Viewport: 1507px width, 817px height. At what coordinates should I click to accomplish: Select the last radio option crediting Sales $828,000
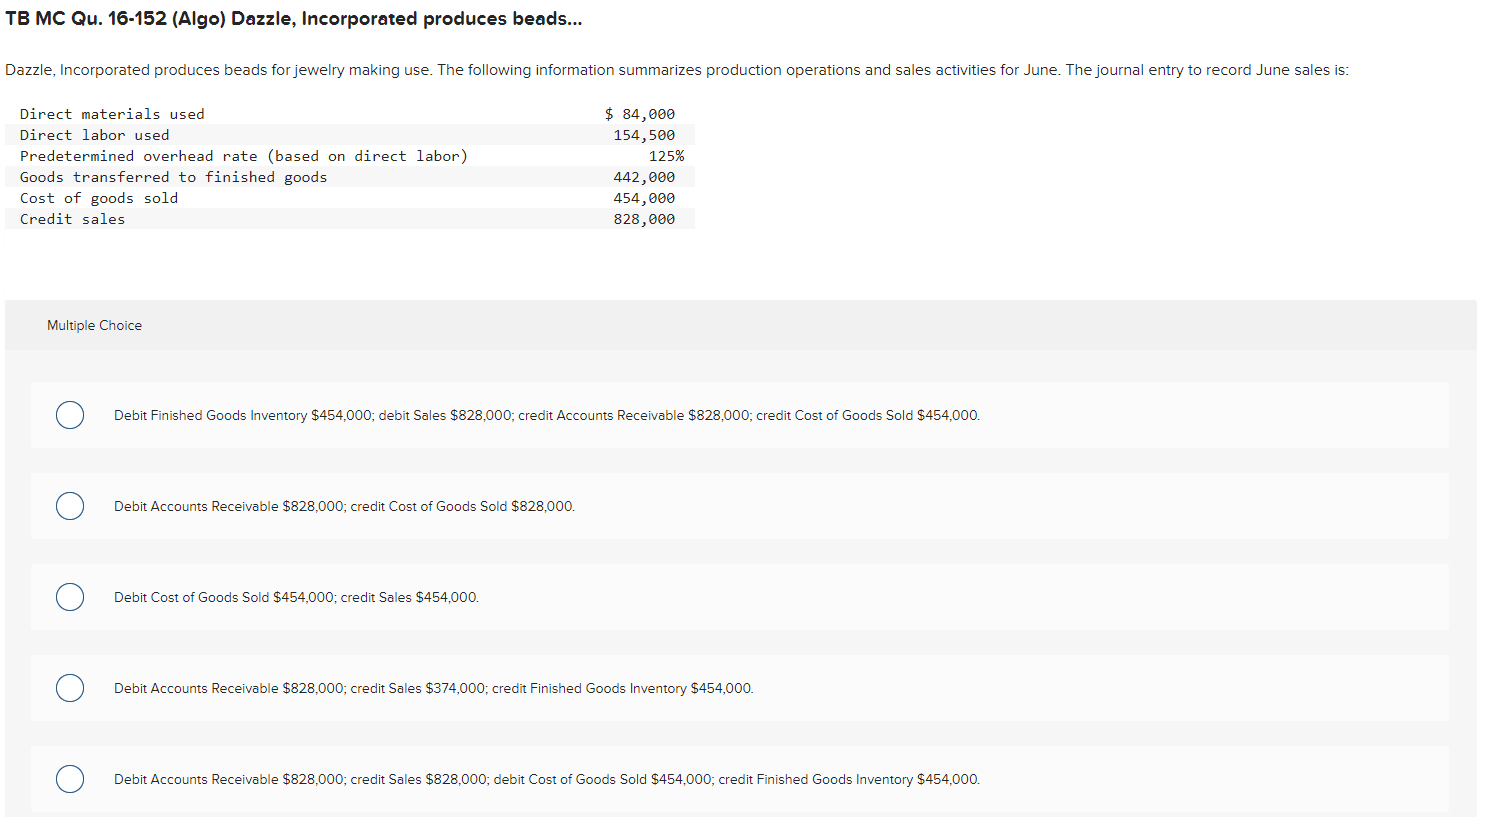coord(70,779)
